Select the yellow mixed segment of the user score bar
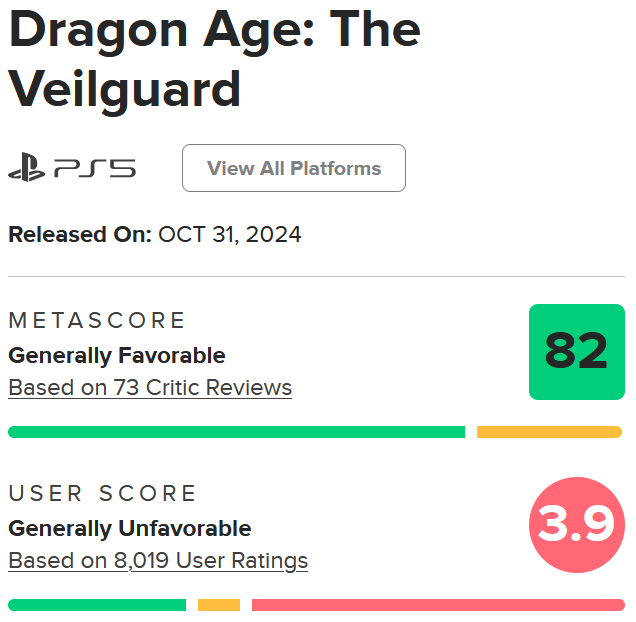636x622 pixels. (219, 605)
